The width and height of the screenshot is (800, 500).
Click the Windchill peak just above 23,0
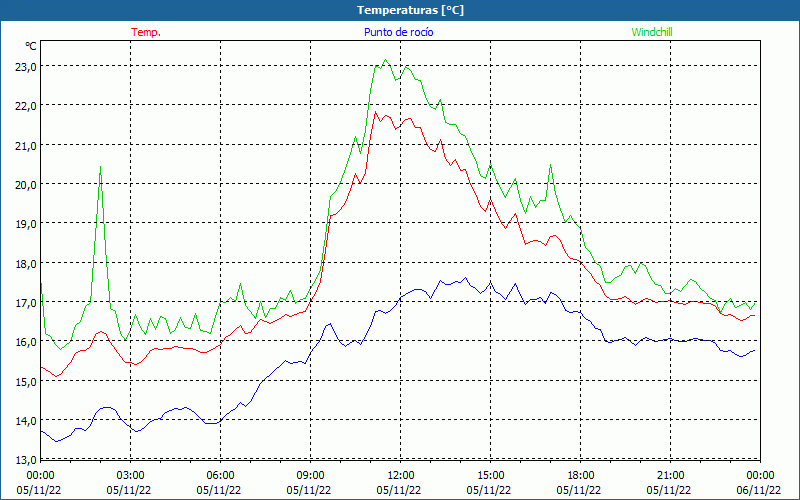point(386,60)
